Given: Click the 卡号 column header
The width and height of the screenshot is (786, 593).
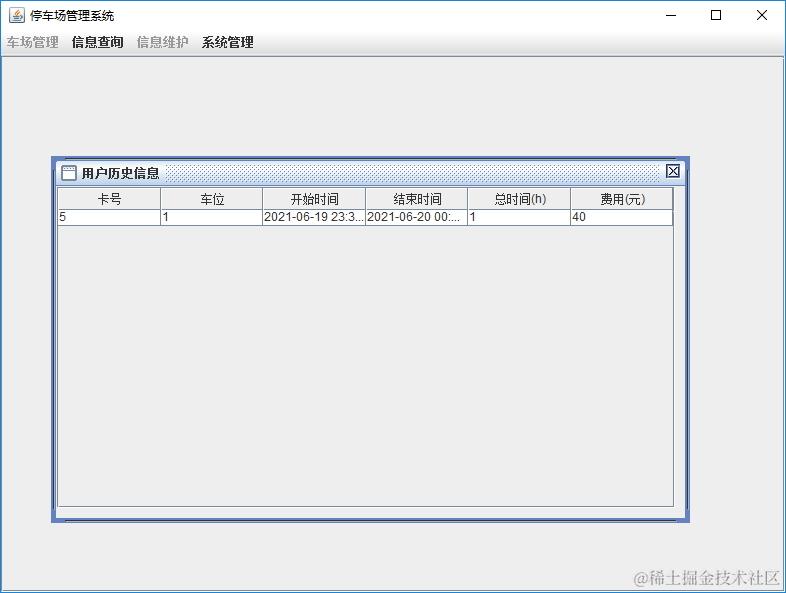Looking at the screenshot, I should [109, 199].
